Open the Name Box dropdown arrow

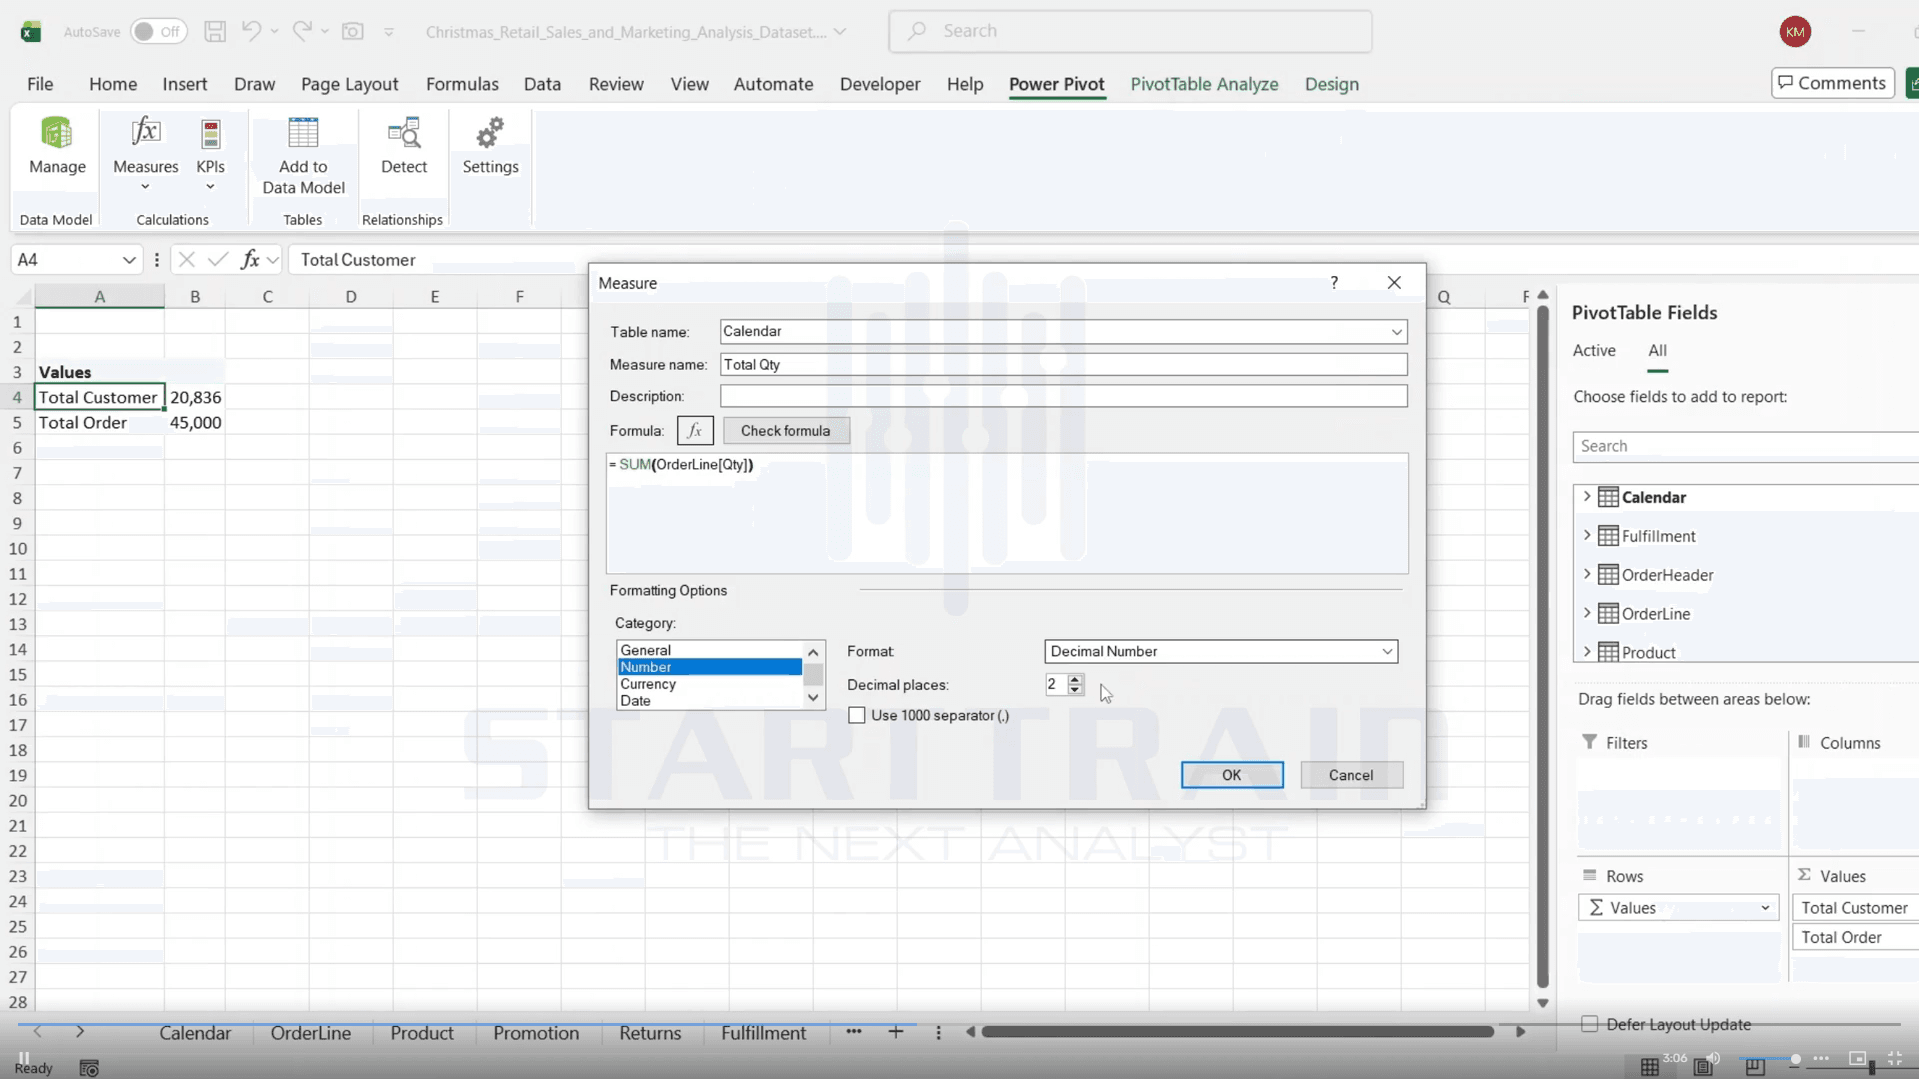[x=129, y=260]
